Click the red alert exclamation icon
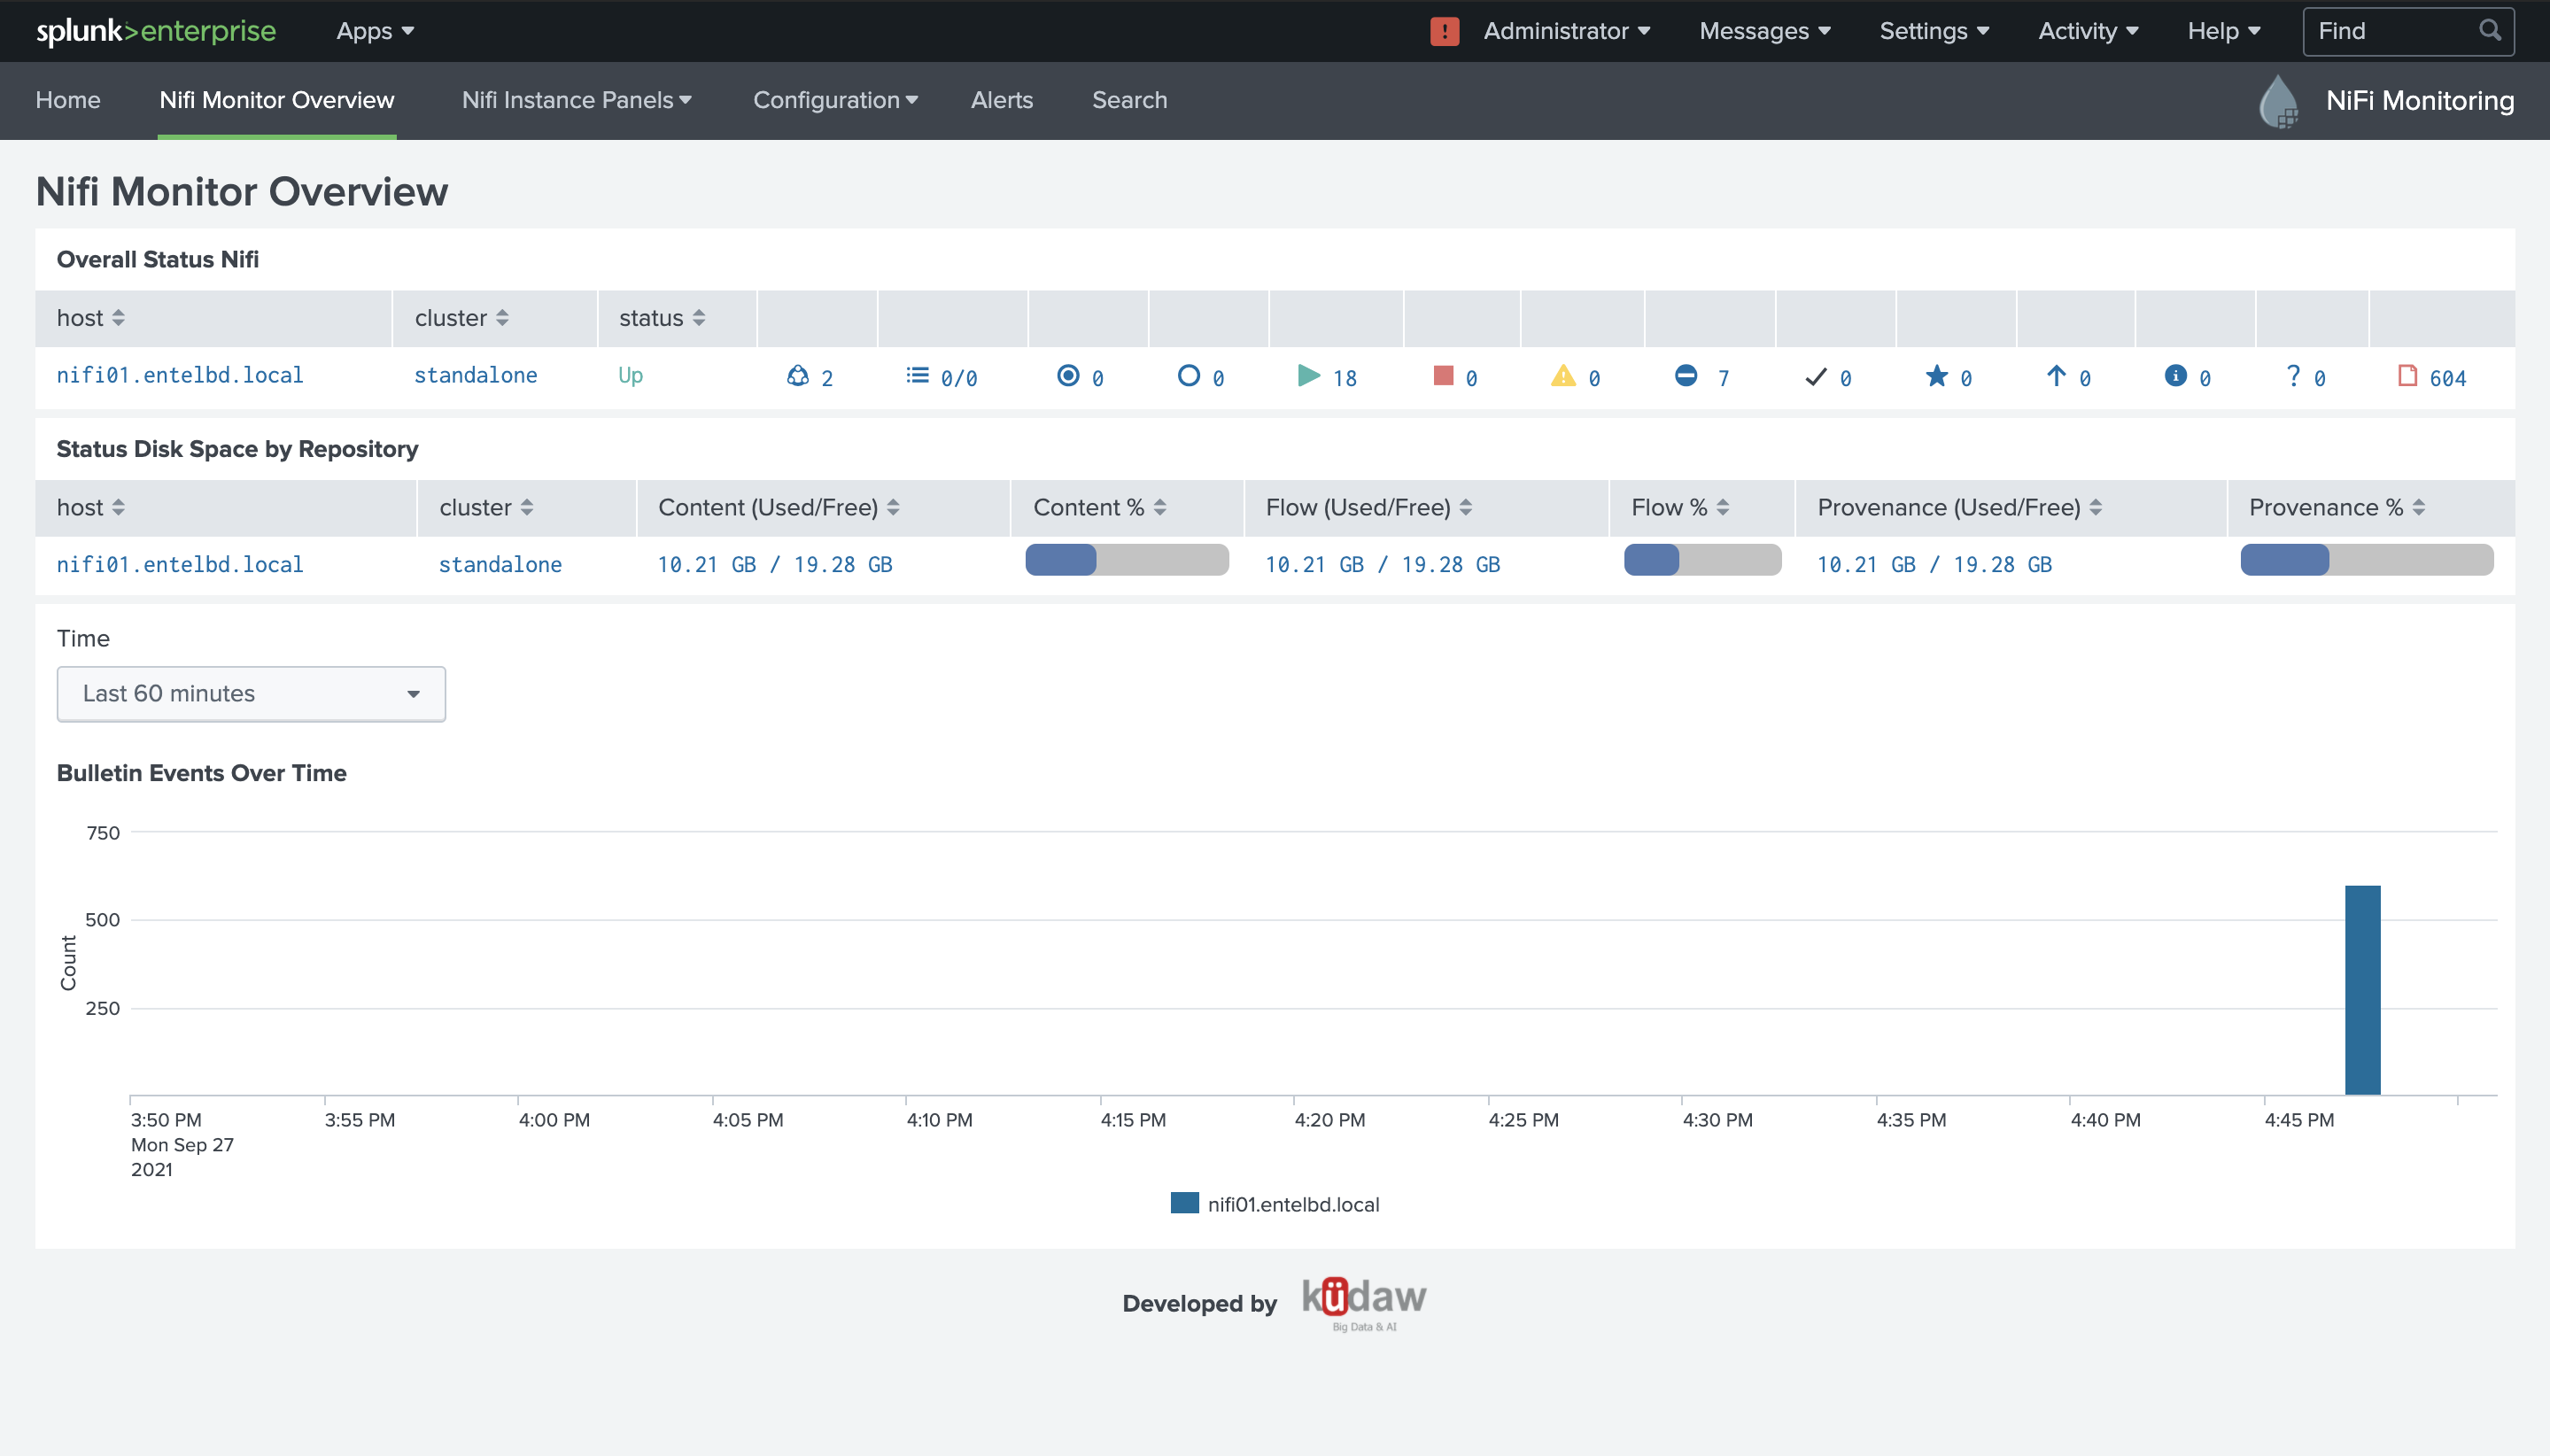Screen dimensions: 2550x1456 pyautogui.click(x=1444, y=31)
